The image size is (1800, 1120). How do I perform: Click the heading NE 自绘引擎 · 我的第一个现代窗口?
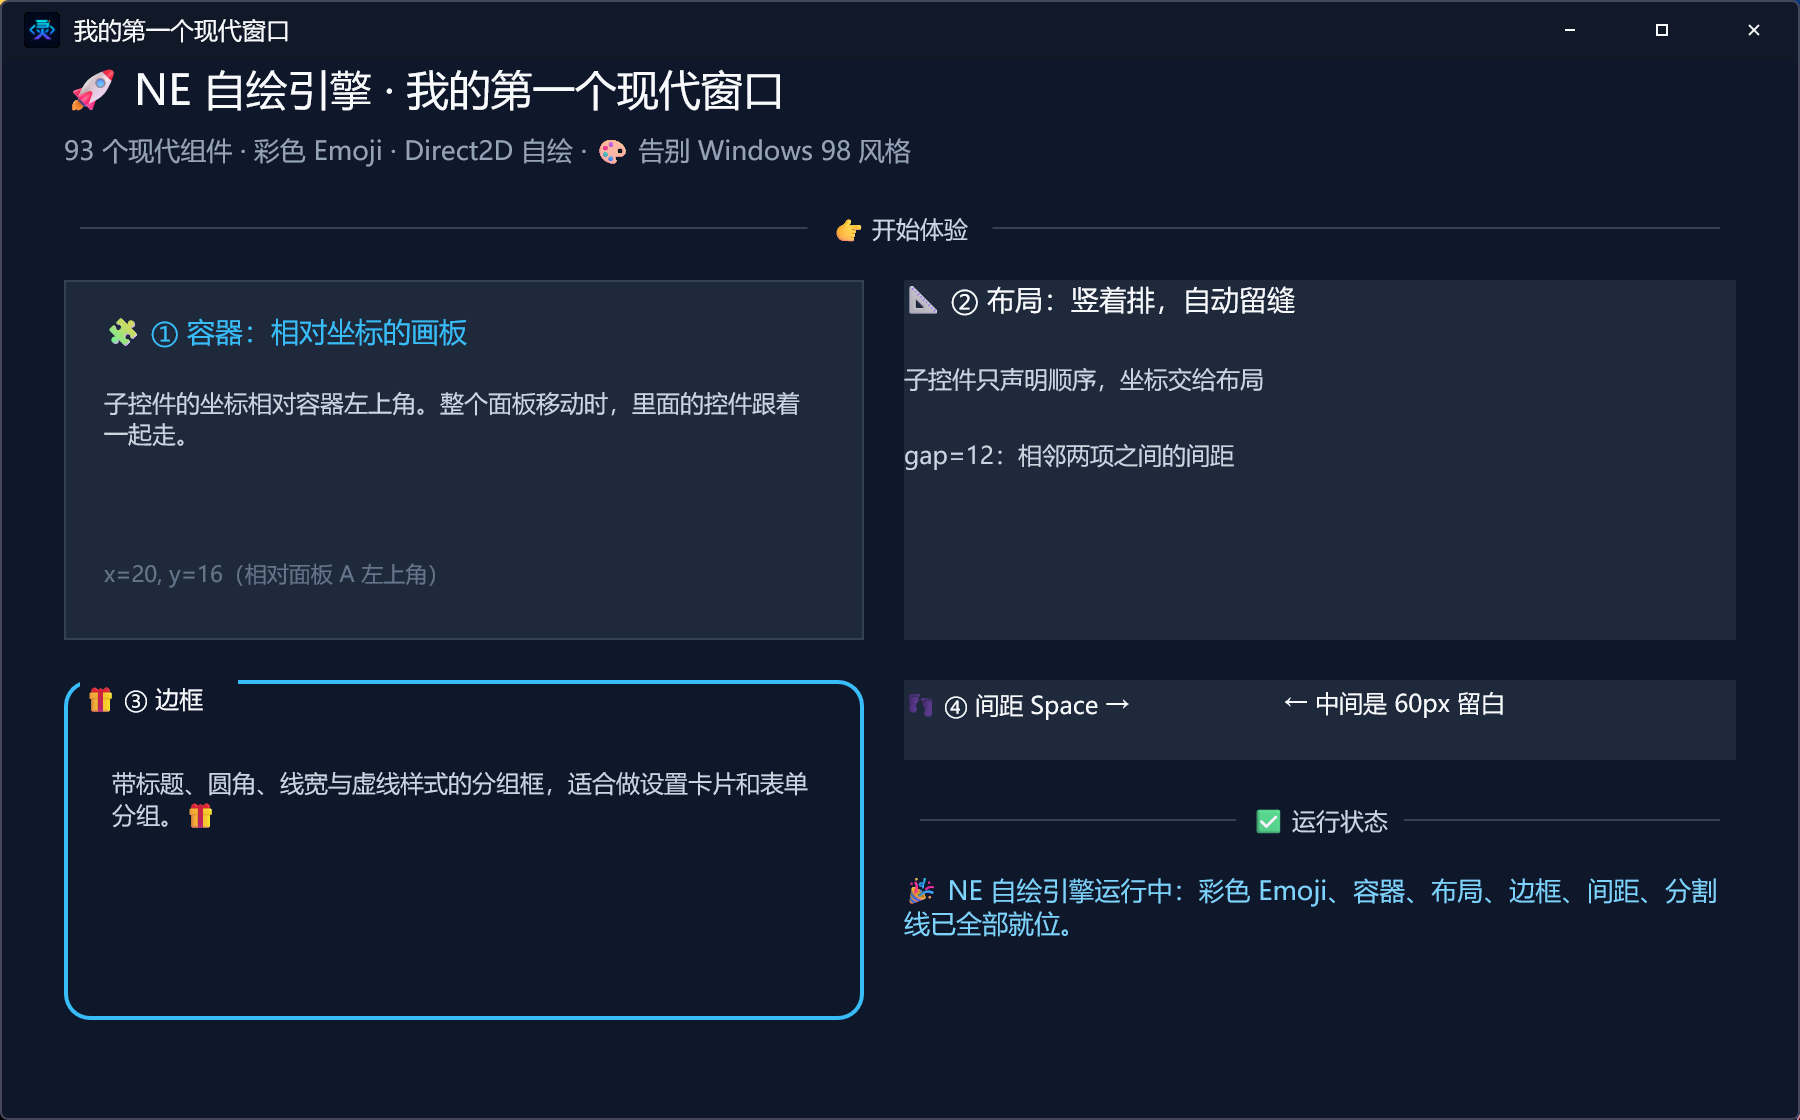click(459, 91)
